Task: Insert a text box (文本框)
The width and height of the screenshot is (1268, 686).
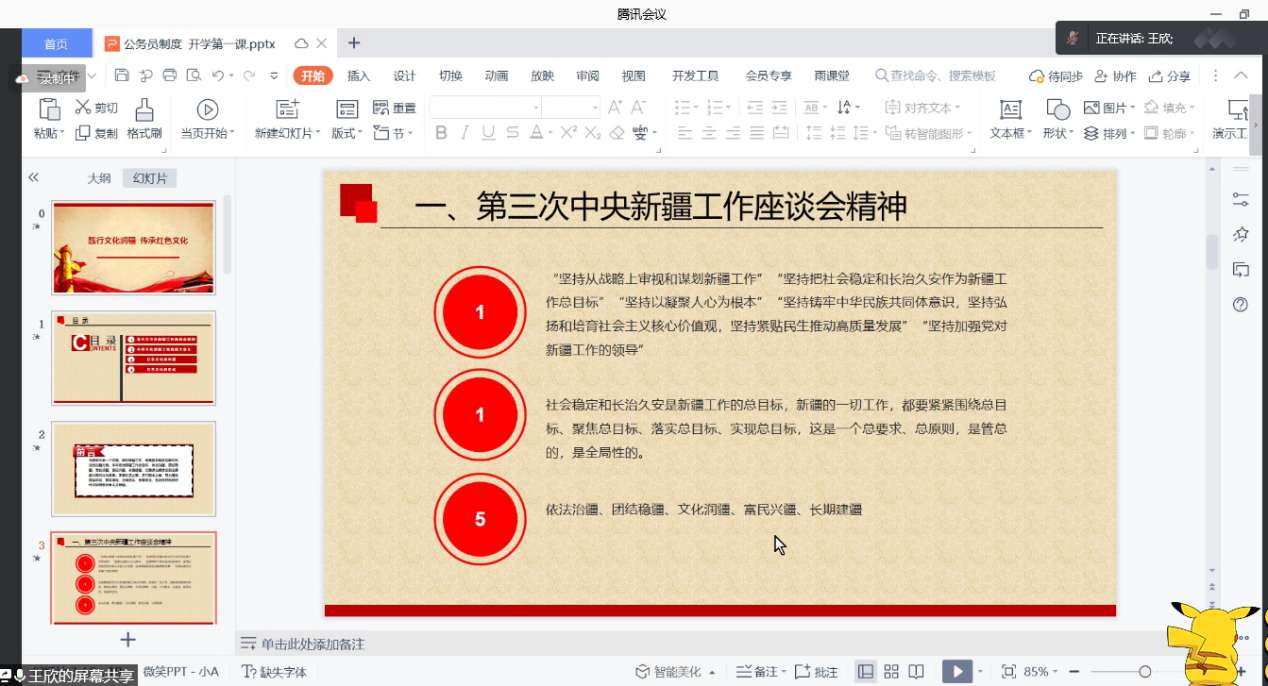Action: pos(1011,119)
